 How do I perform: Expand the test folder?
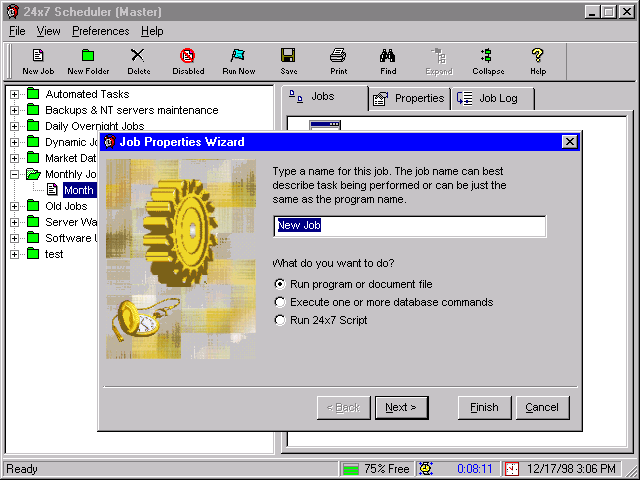click(x=14, y=254)
